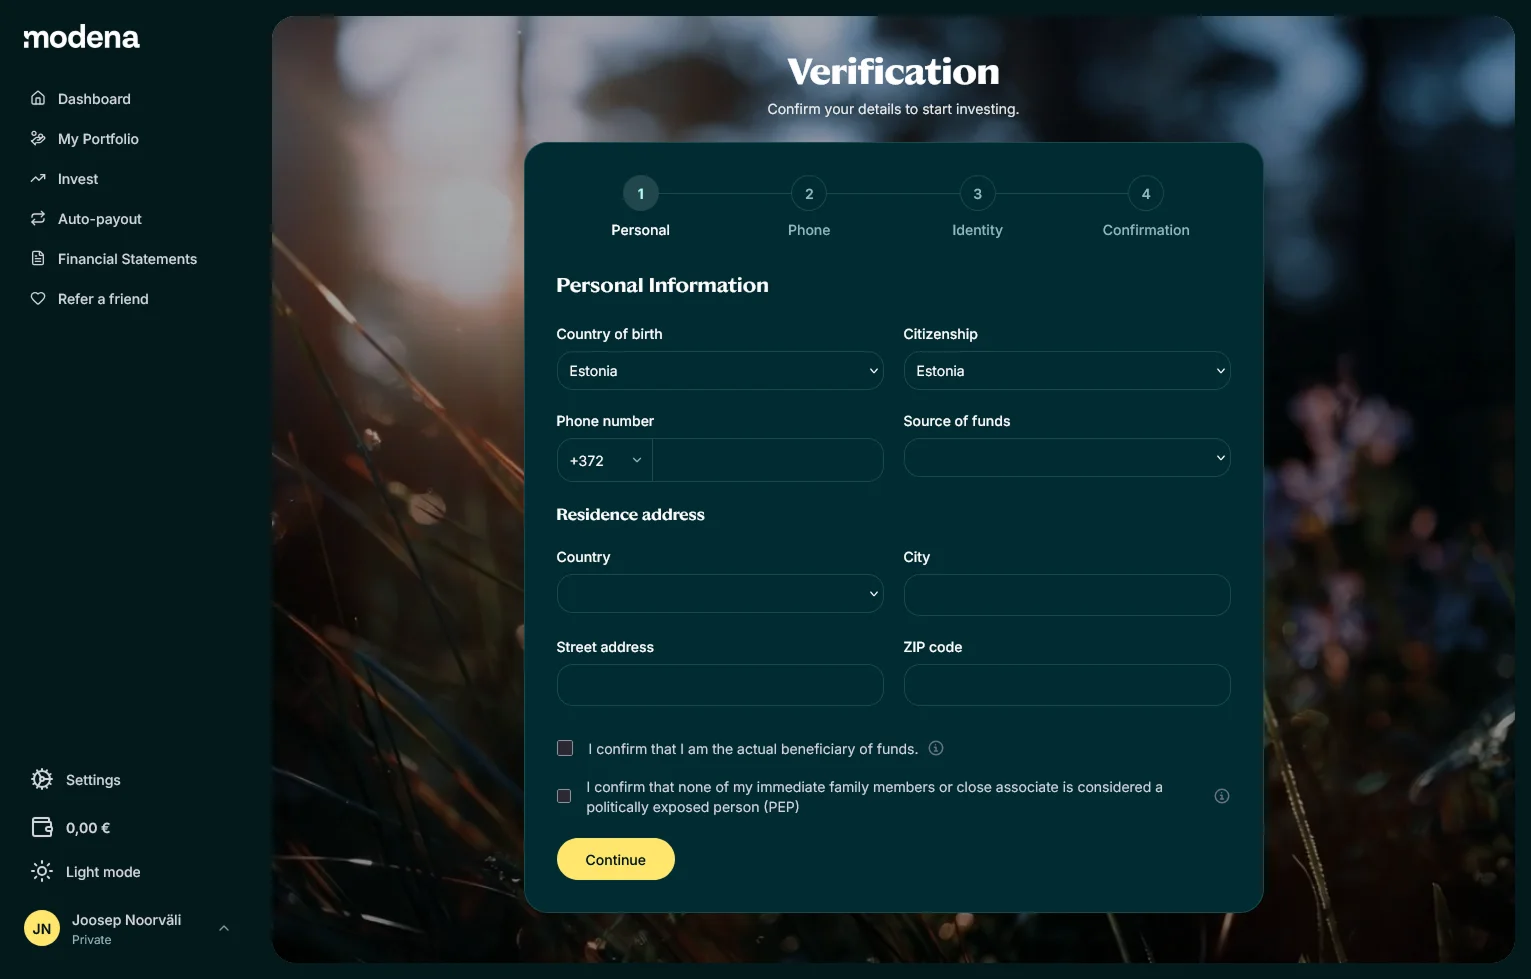The image size is (1531, 979).
Task: Open Financial Statements in the sidebar
Action: 127,259
